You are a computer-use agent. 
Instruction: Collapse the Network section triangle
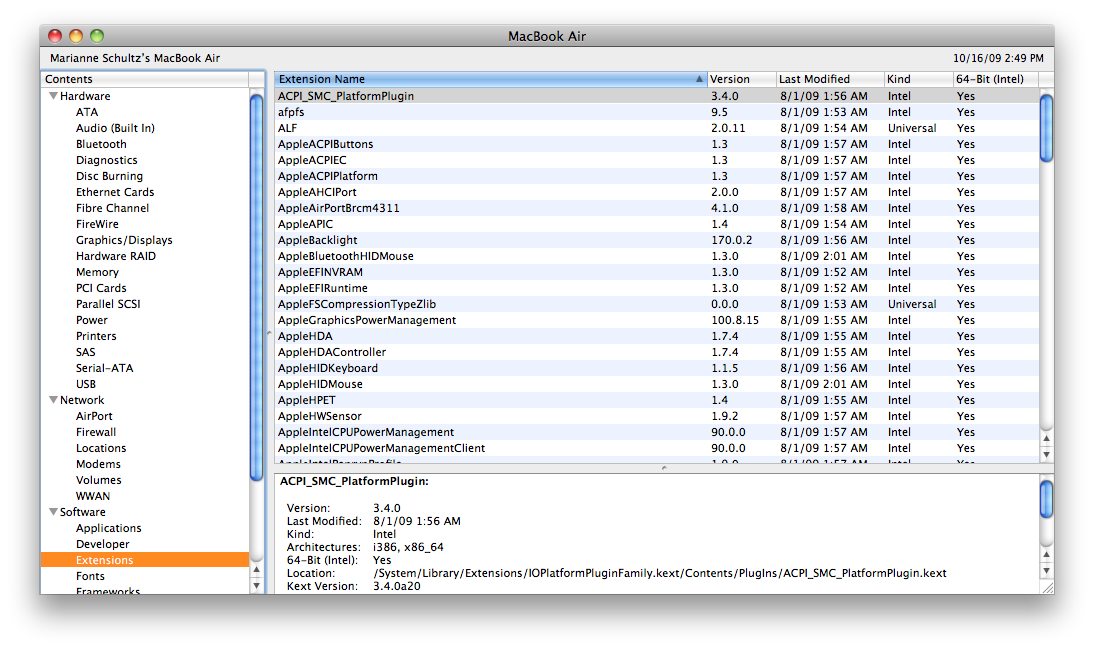(53, 400)
